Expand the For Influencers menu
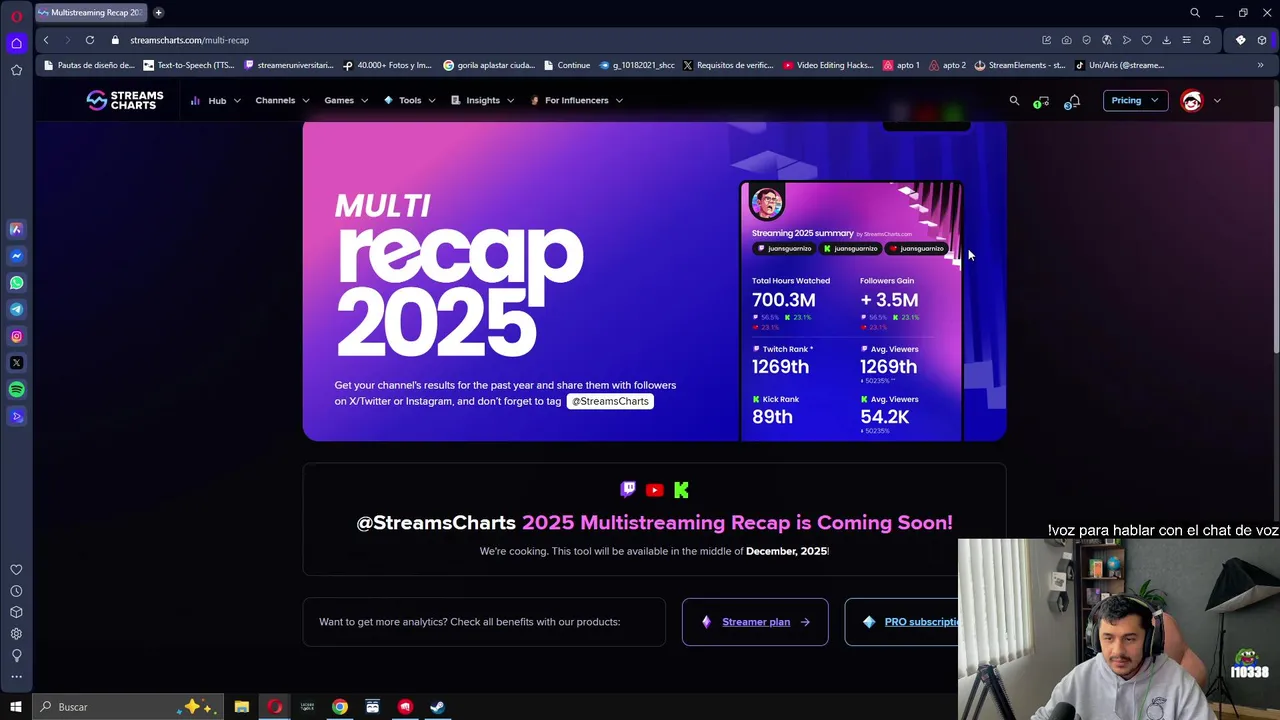Screen dimensions: 1280x720 pyautogui.click(x=576, y=100)
